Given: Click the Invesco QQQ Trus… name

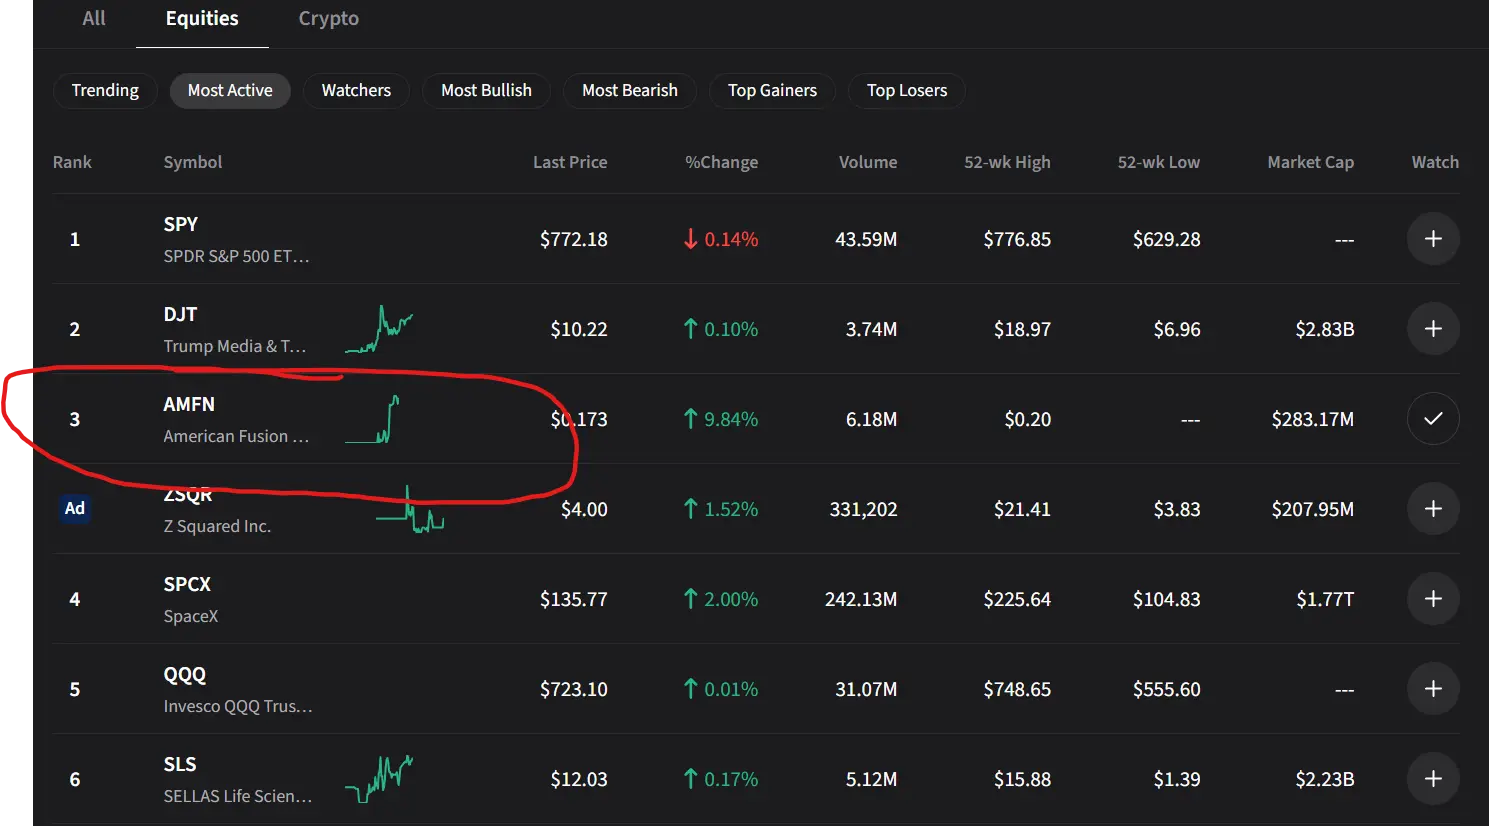Looking at the screenshot, I should 238,706.
